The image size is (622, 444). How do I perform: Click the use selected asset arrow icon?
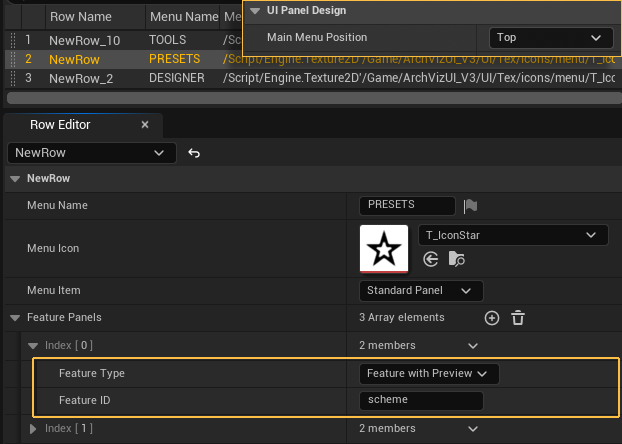(x=431, y=259)
